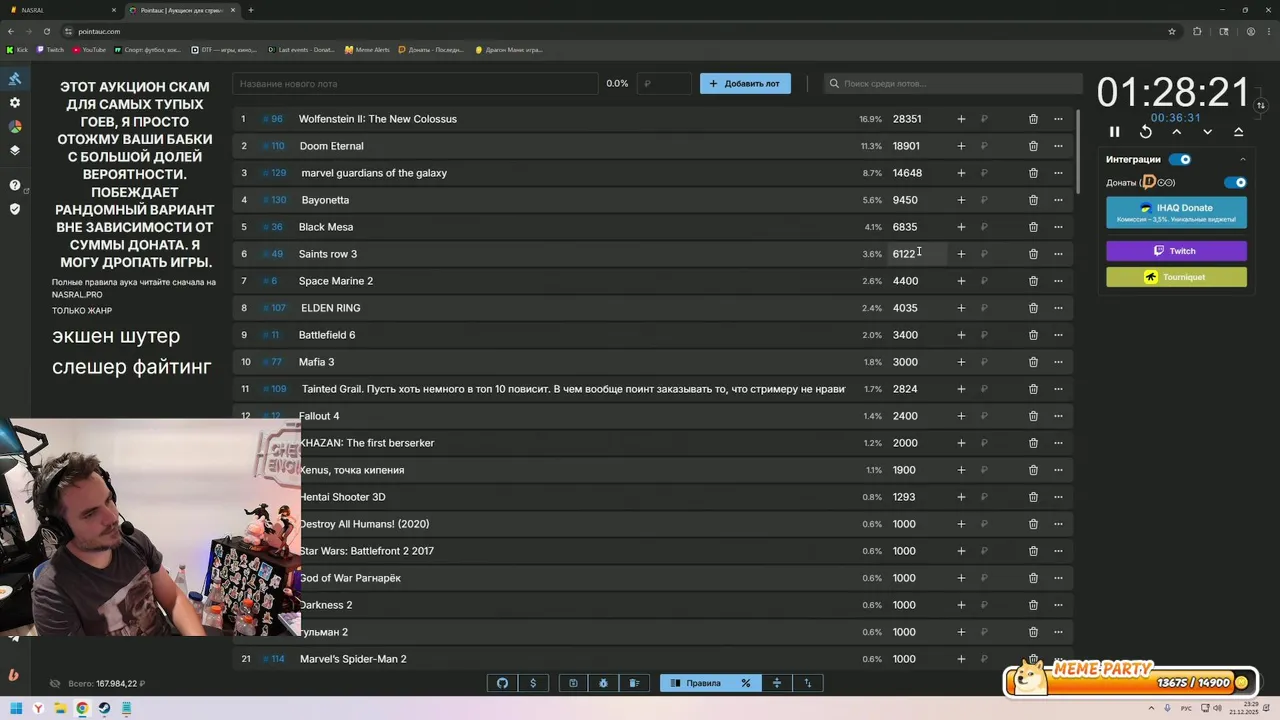Click the sort arrows icon in bottom toolbar
The image size is (1280, 720).
click(x=808, y=683)
